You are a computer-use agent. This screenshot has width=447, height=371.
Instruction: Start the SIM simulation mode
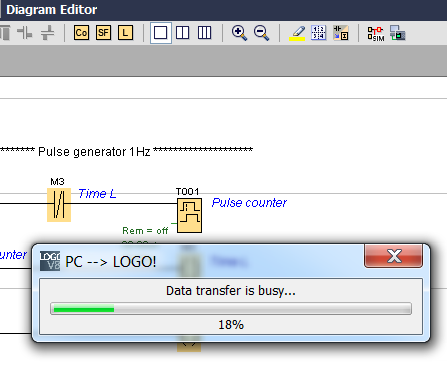(x=376, y=34)
